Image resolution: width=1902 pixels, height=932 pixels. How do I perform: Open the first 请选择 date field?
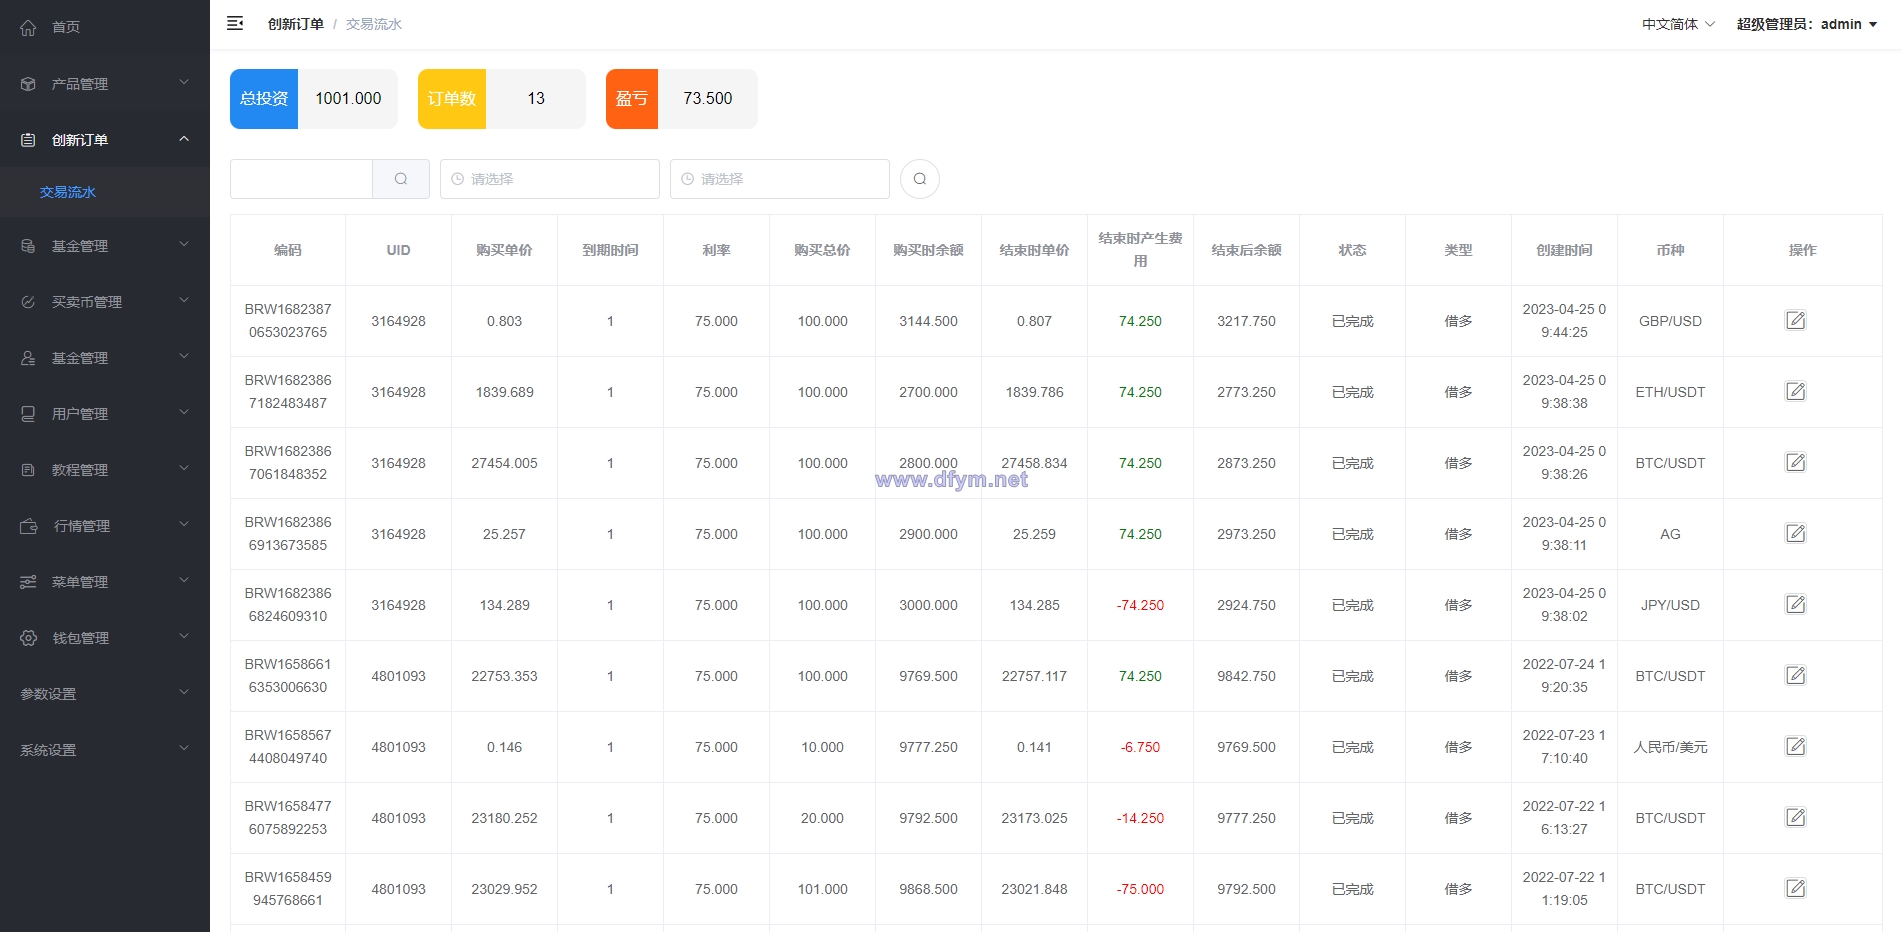tap(550, 179)
